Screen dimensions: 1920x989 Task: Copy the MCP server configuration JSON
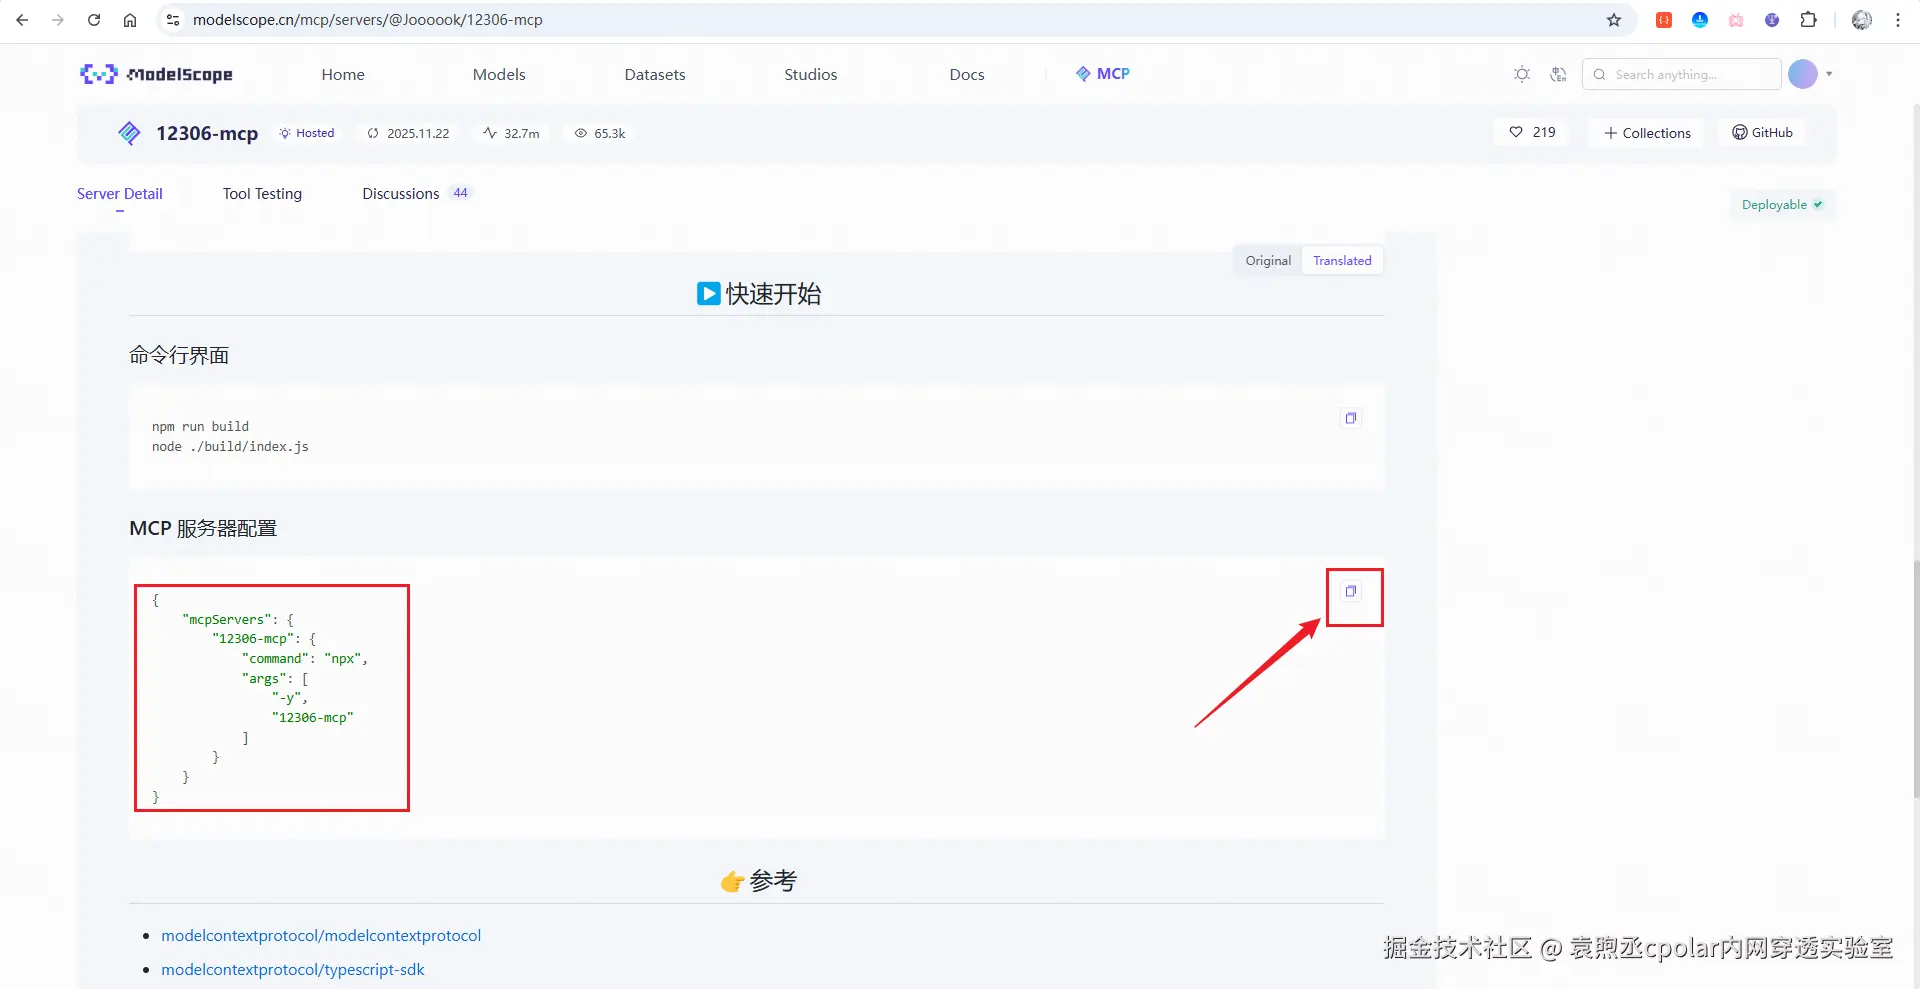(x=1351, y=591)
